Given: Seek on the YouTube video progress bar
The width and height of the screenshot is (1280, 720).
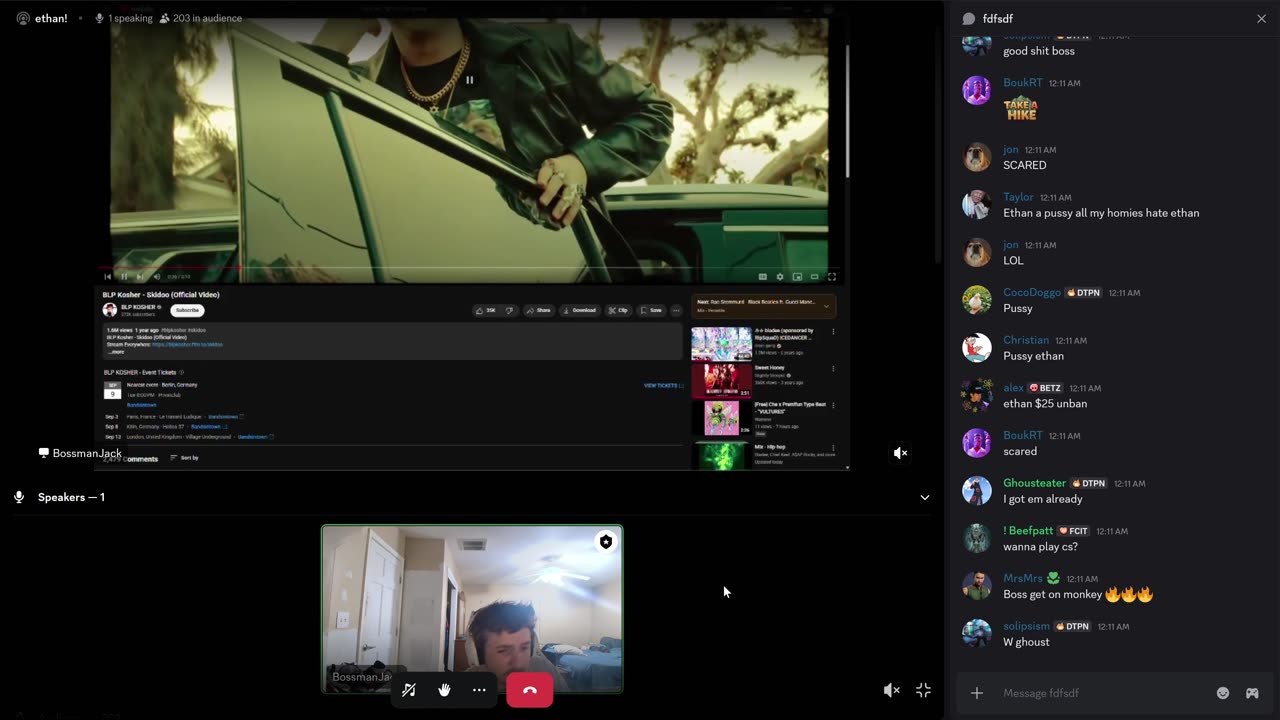Looking at the screenshot, I should click(x=469, y=267).
